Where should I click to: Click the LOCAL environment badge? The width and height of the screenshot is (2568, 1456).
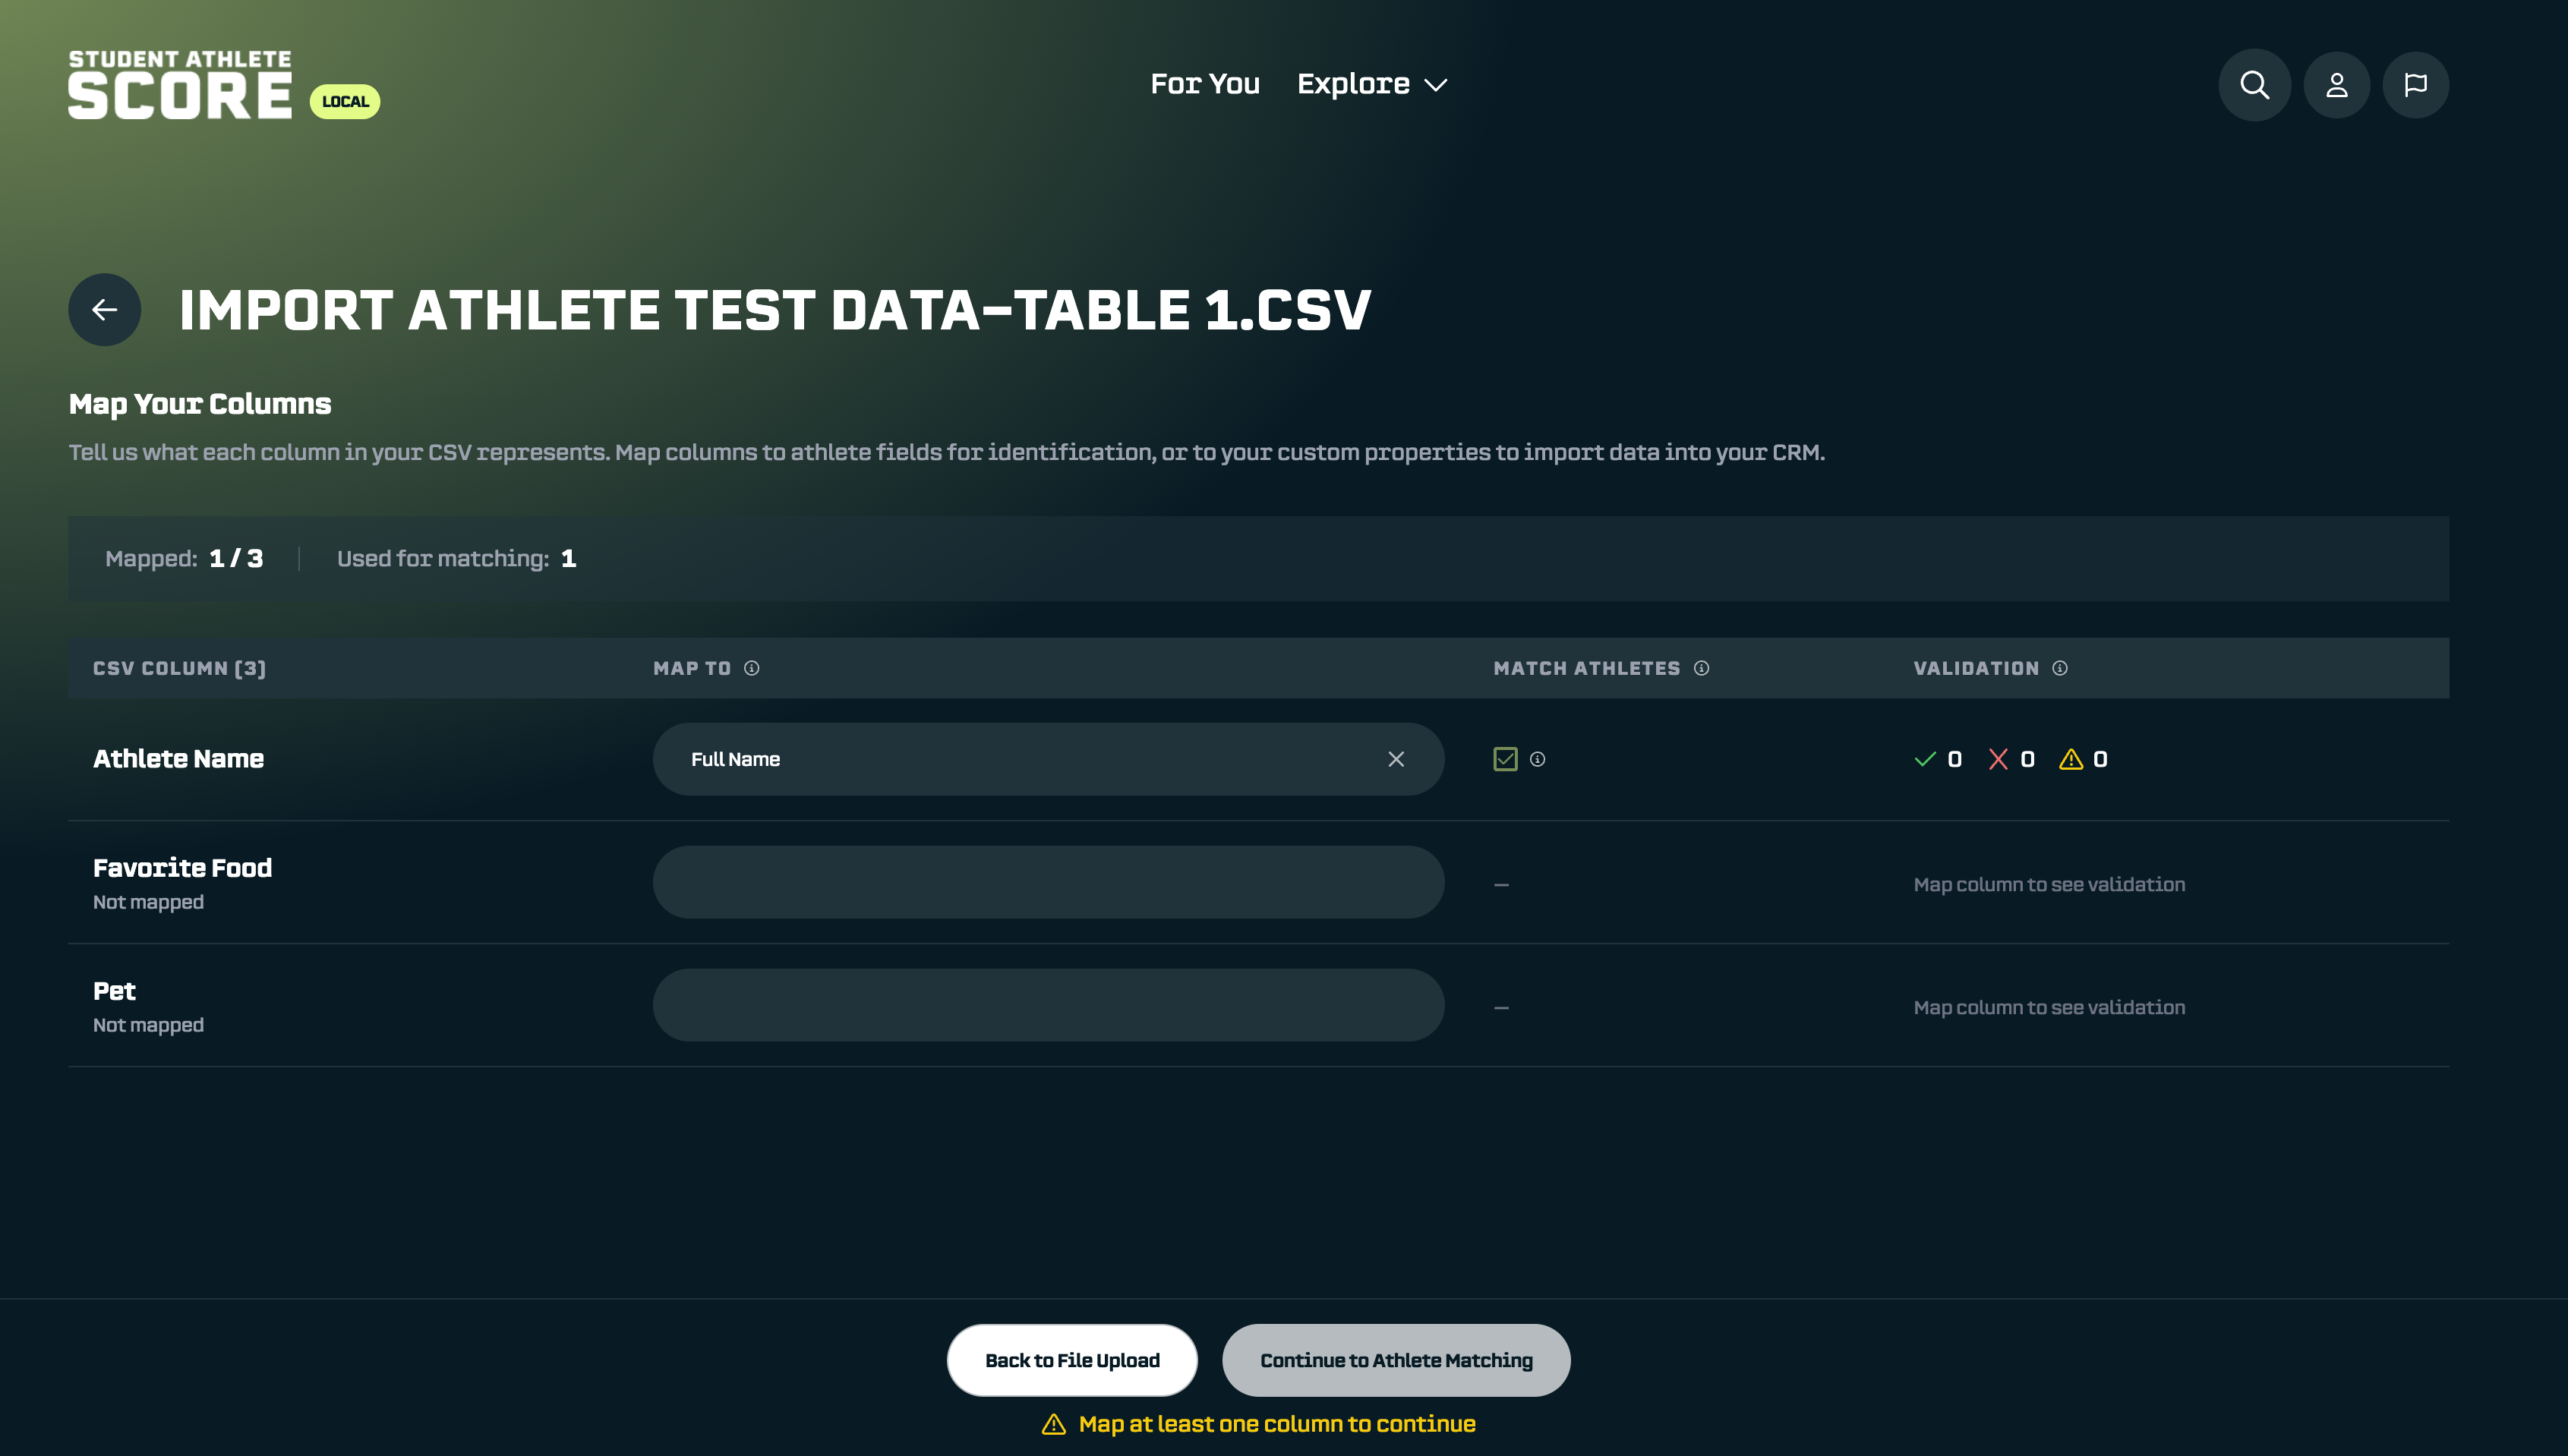click(345, 102)
